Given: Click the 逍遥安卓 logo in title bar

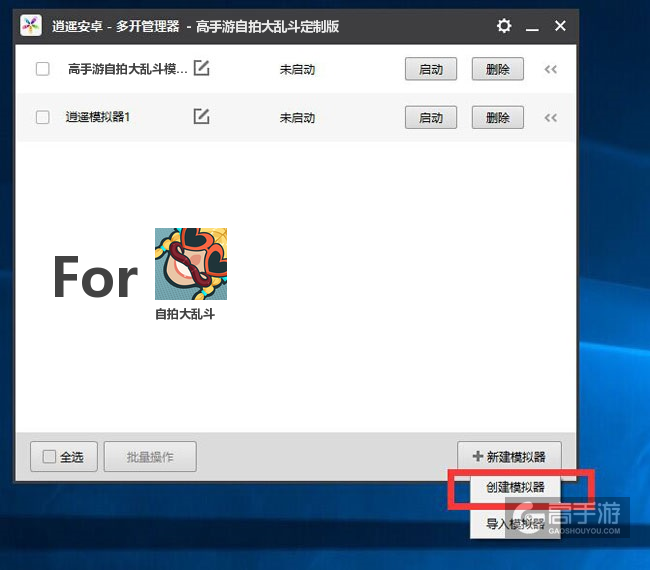Looking at the screenshot, I should tap(31, 26).
